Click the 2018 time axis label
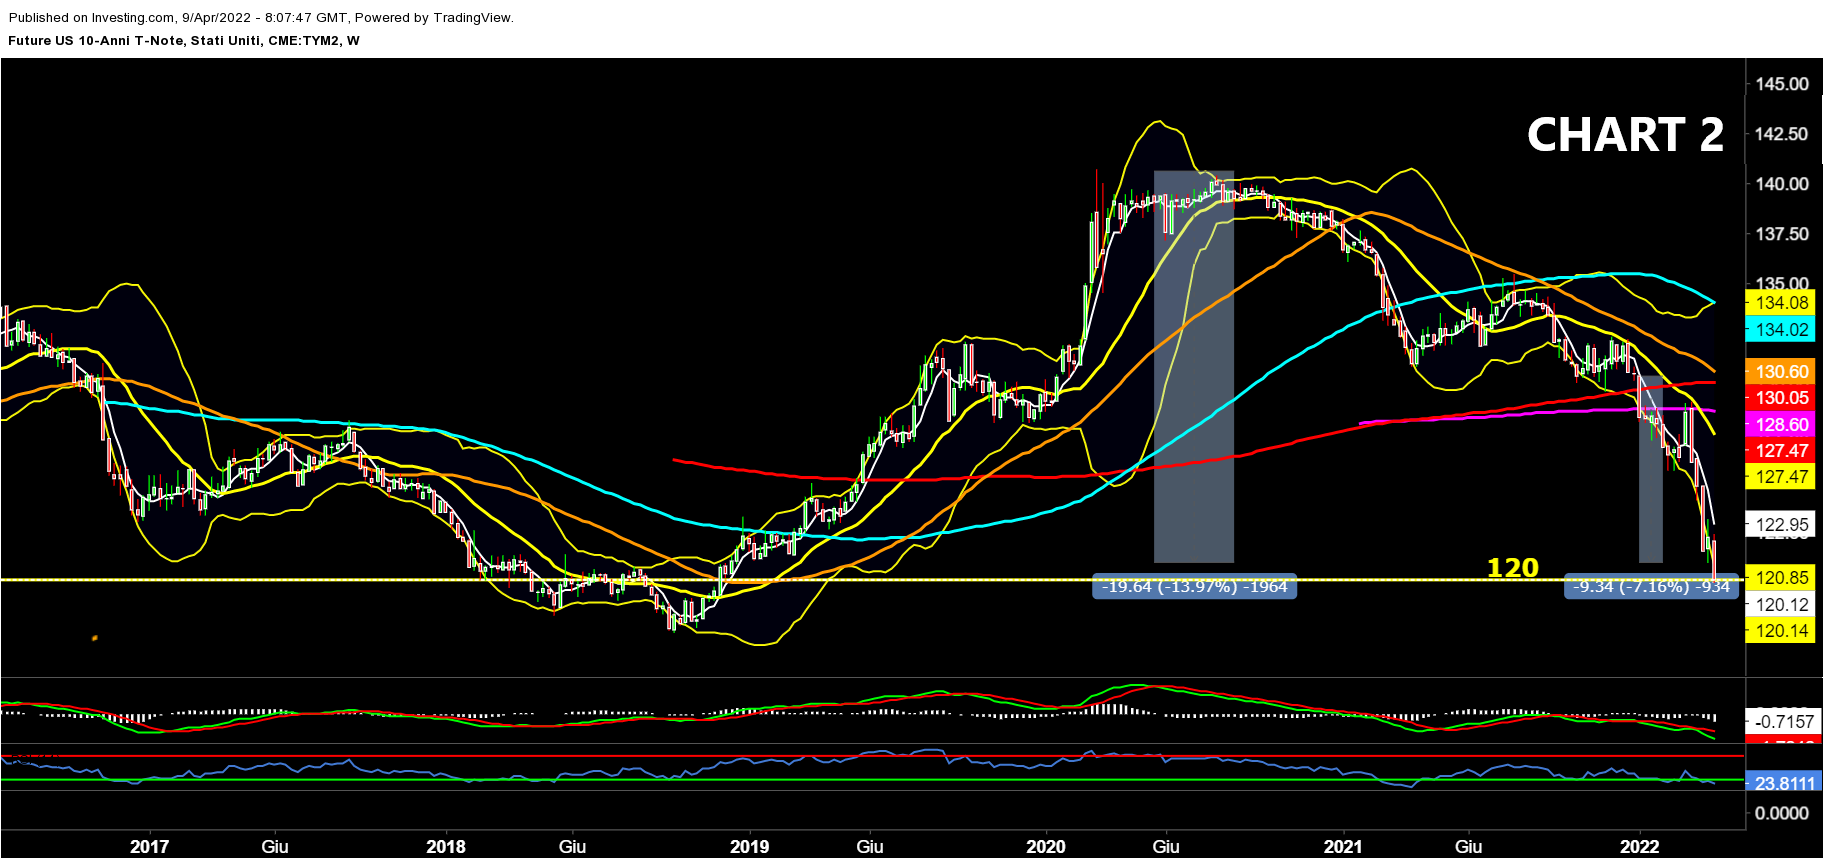Screen dimensions: 1830x858 click(446, 847)
